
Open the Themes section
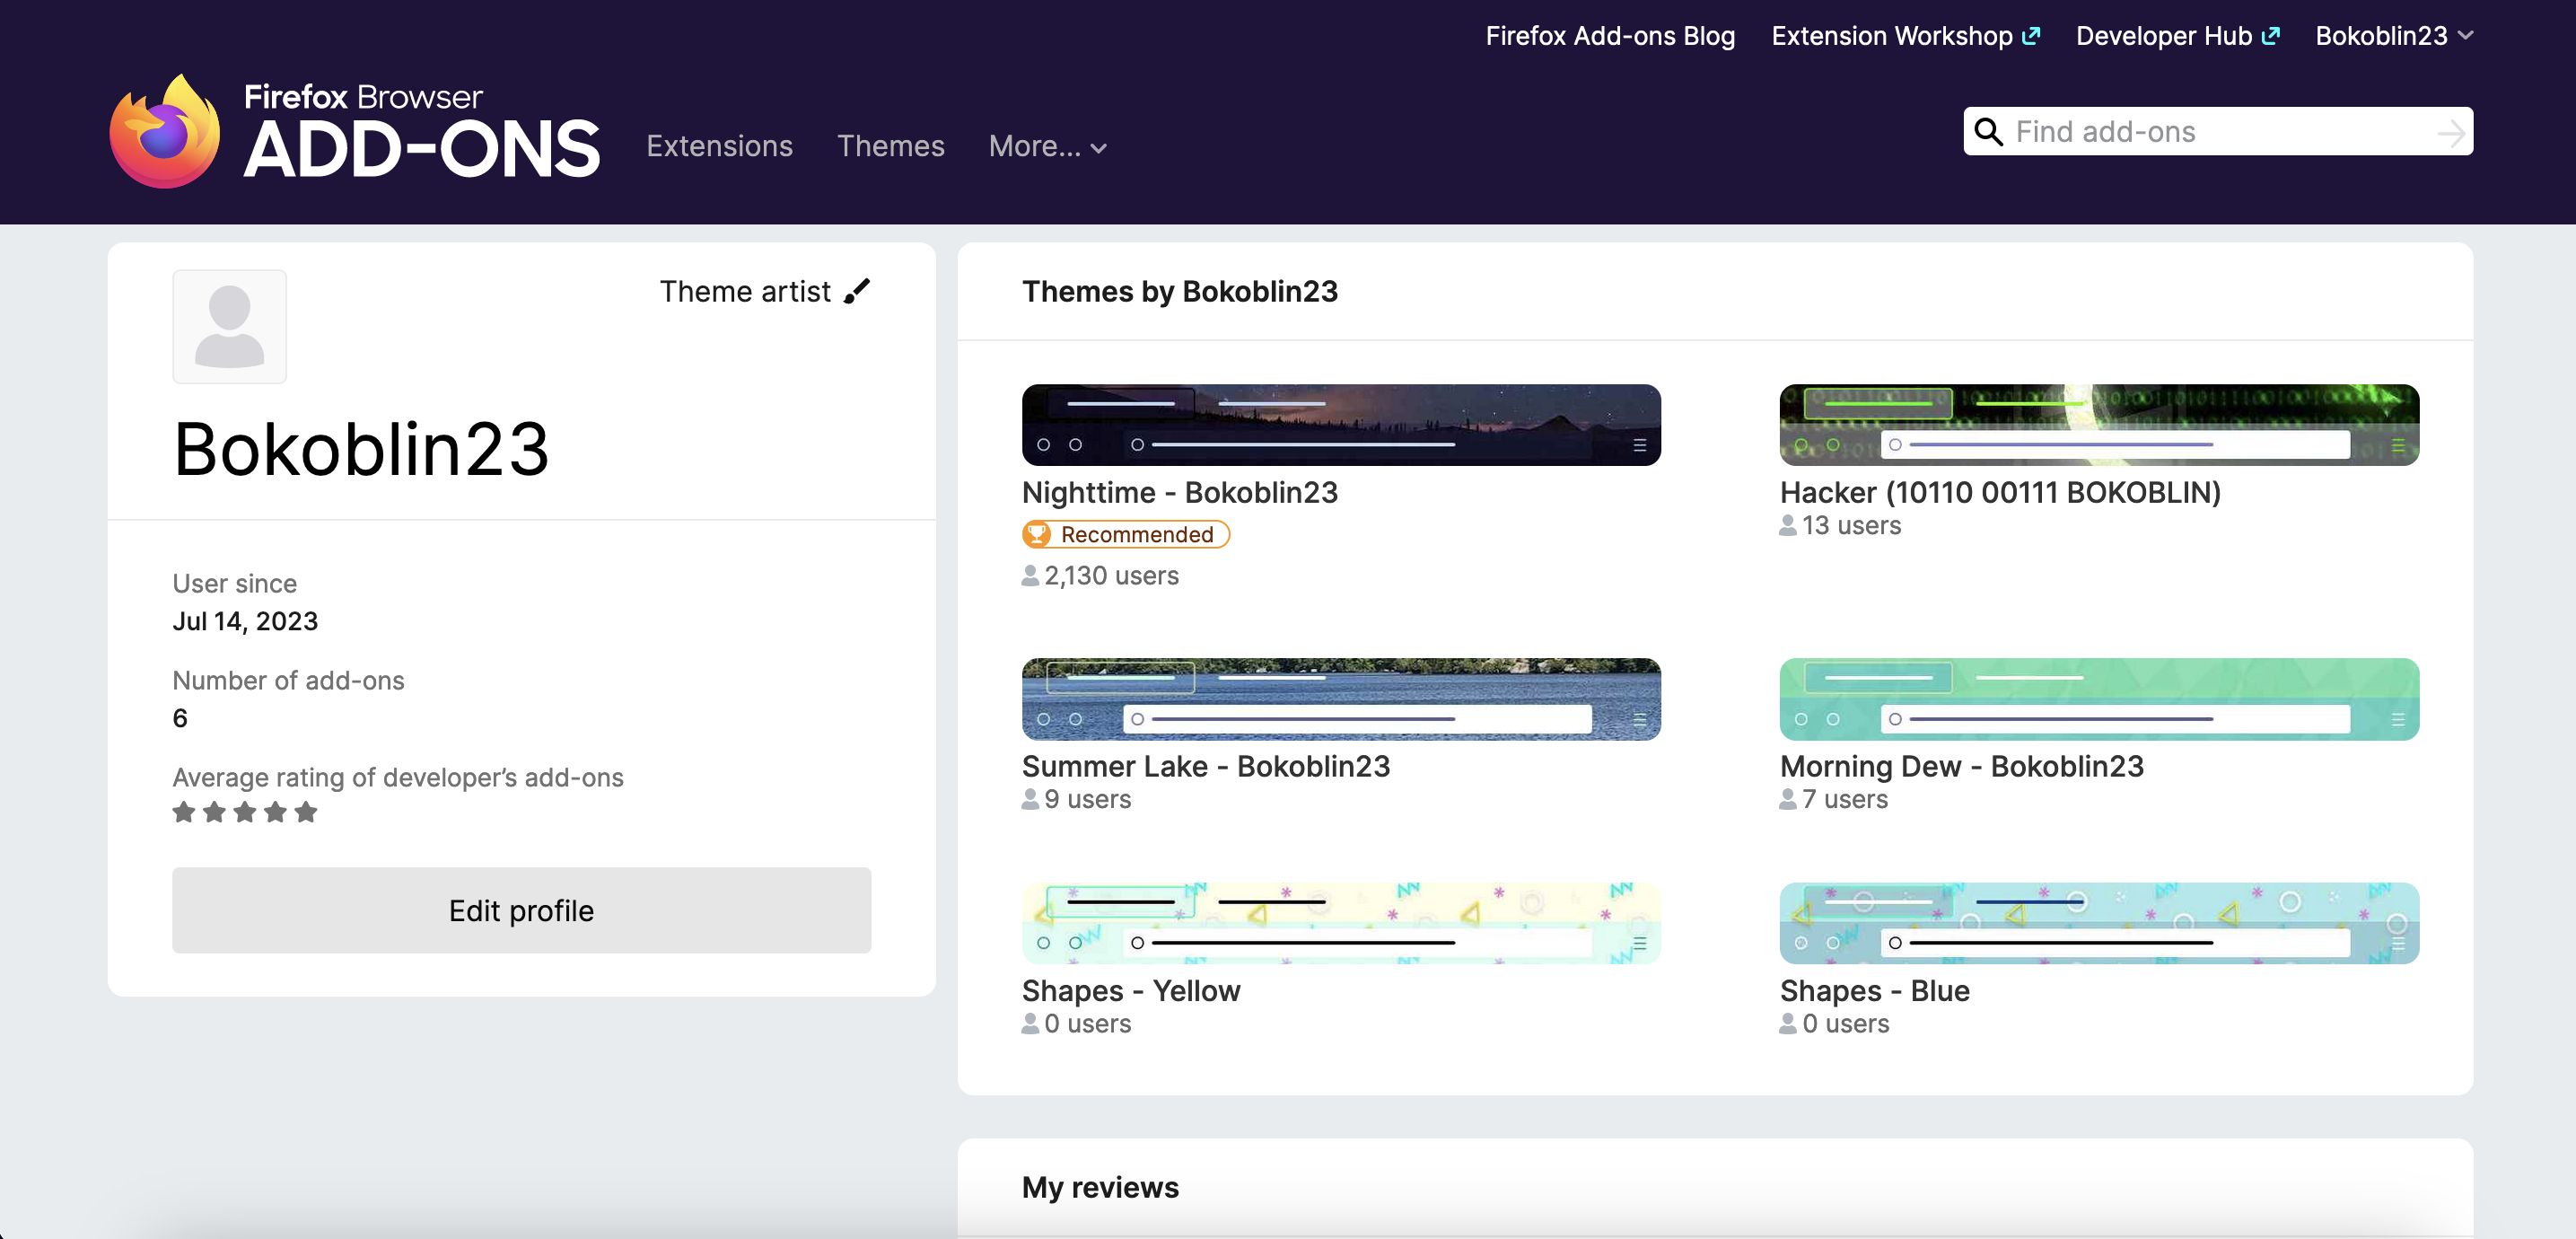[890, 146]
